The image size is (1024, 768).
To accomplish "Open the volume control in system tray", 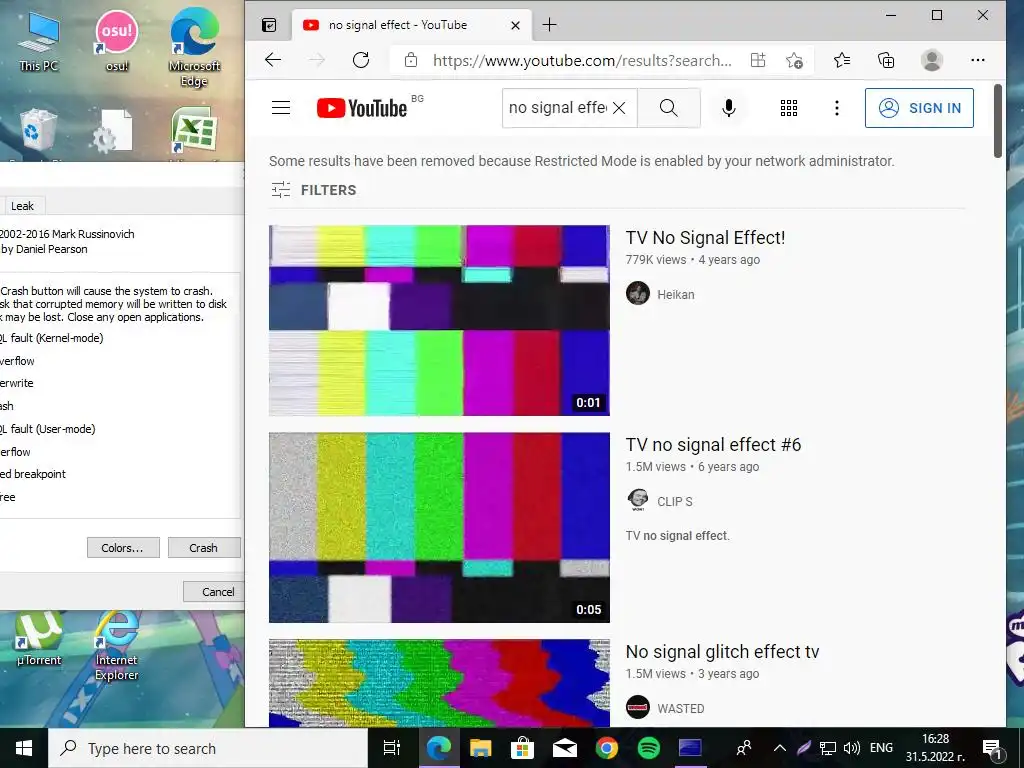I will pyautogui.click(x=852, y=748).
